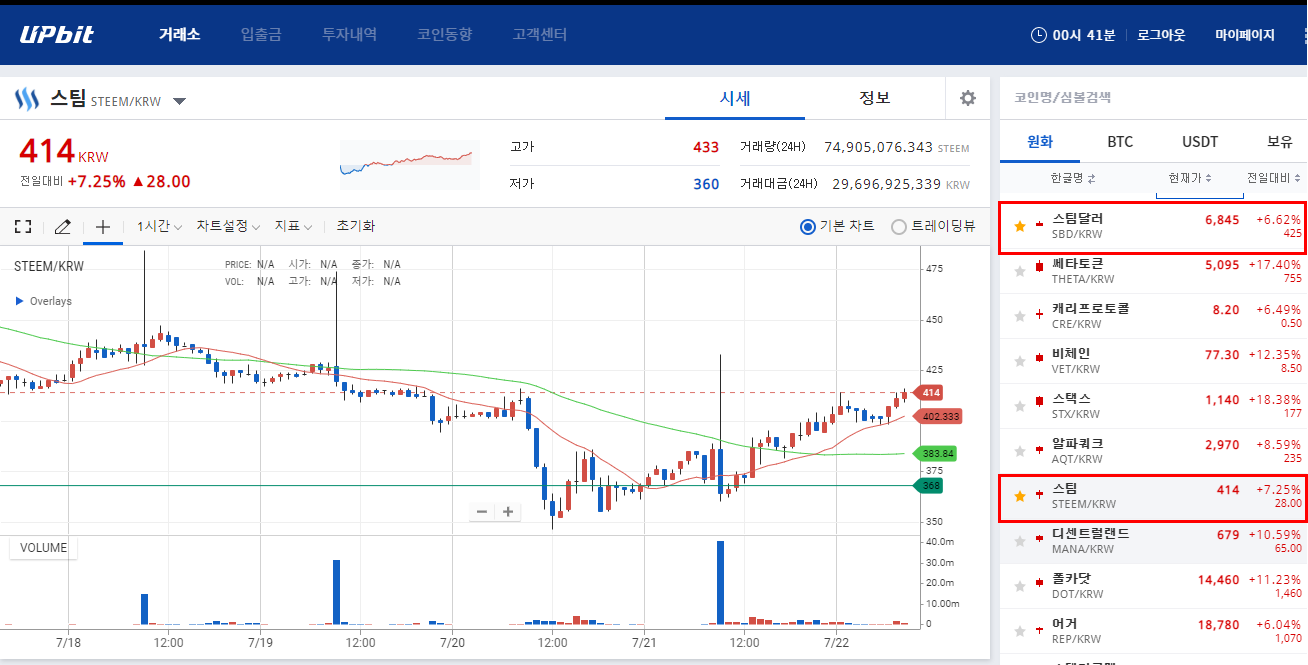Open 코인동향 nav menu

pos(444,35)
